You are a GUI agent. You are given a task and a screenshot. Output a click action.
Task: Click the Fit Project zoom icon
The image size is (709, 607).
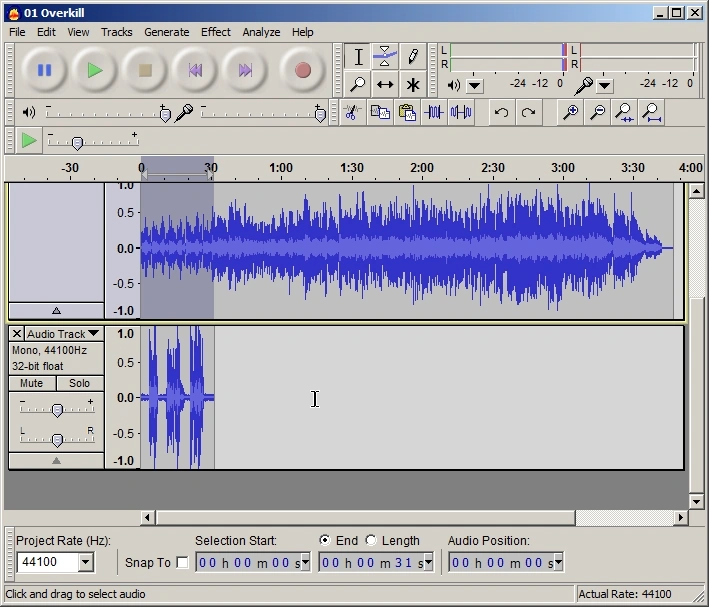[652, 113]
